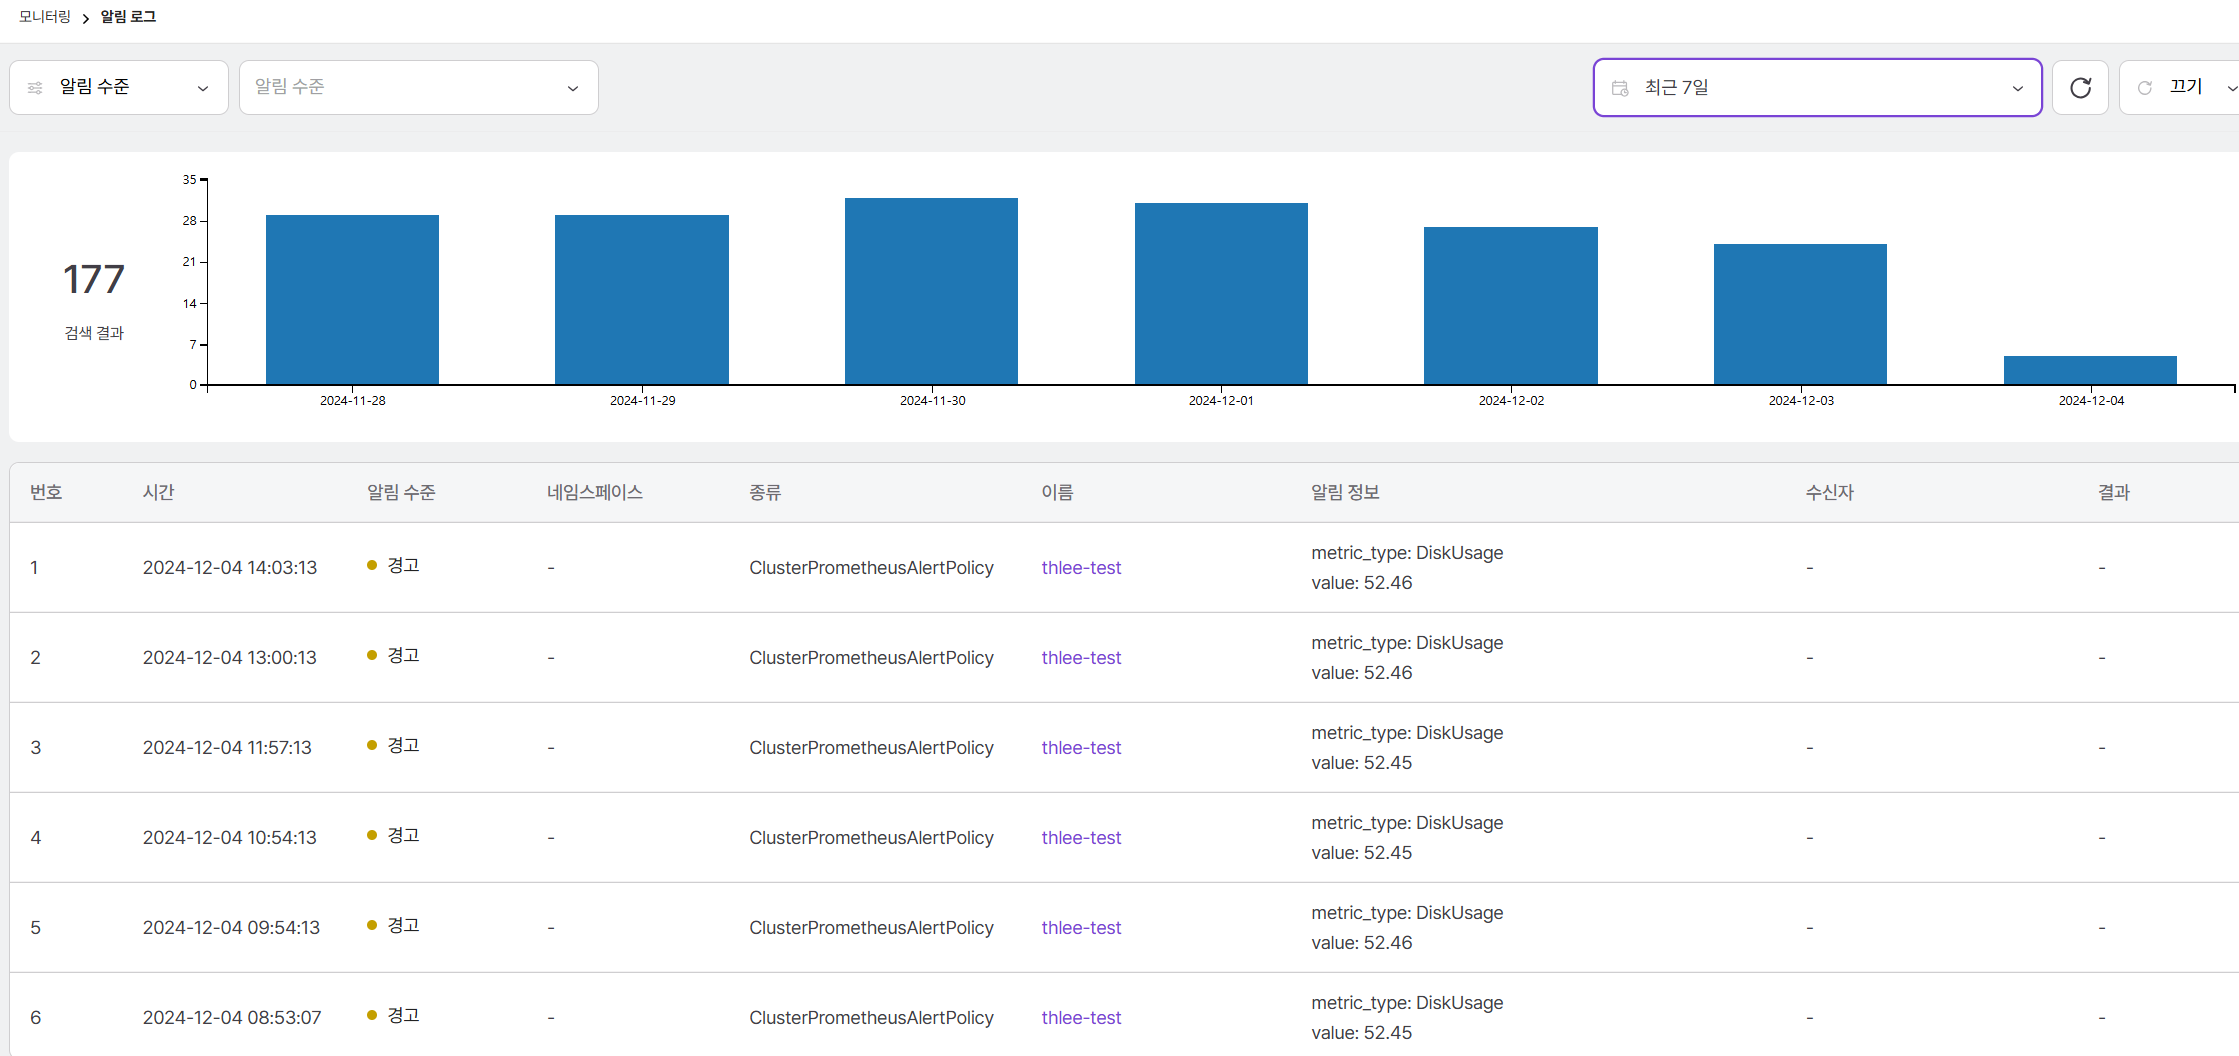Click the 2024-12-04 08:53:07 timestamp cell
This screenshot has width=2239, height=1056.
(232, 1018)
